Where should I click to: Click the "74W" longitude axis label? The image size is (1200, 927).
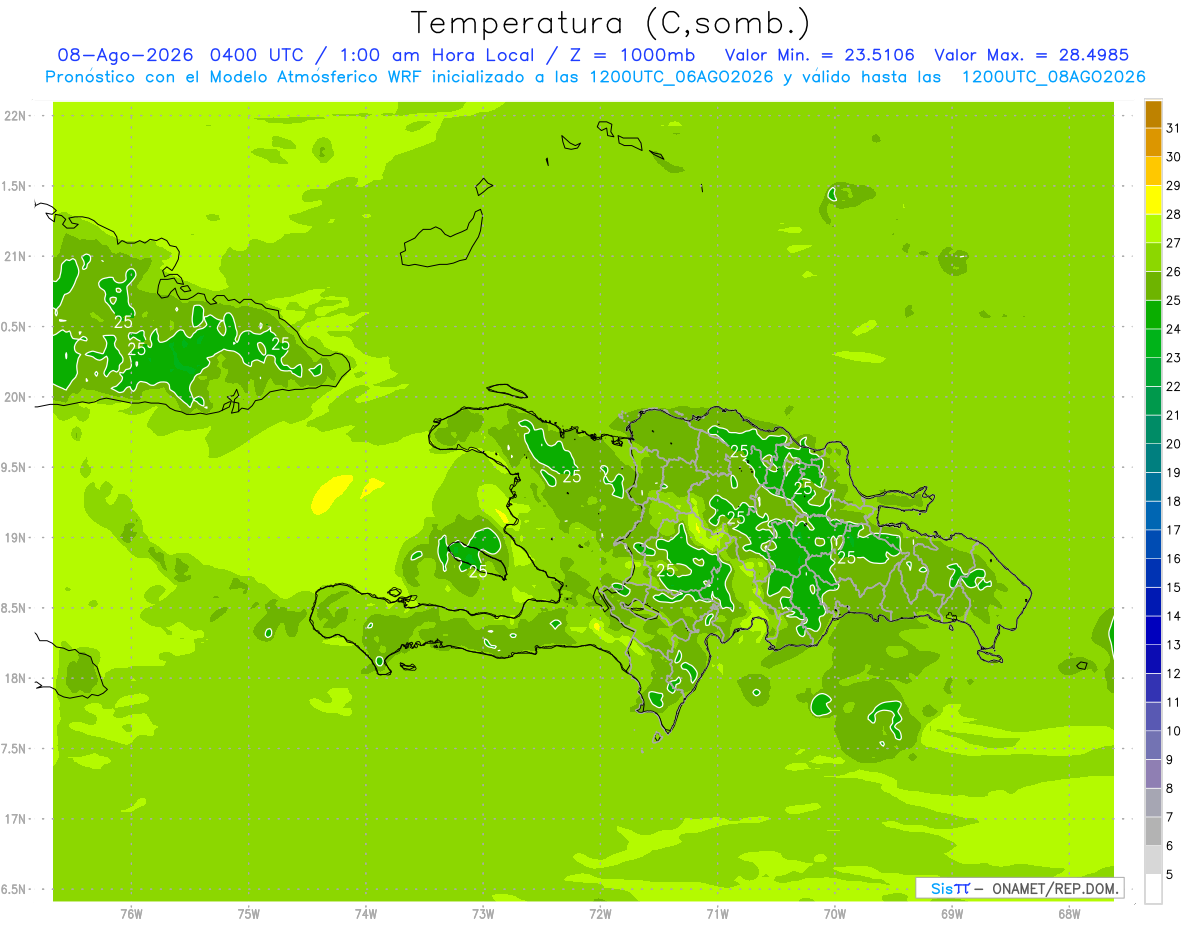pyautogui.click(x=366, y=913)
